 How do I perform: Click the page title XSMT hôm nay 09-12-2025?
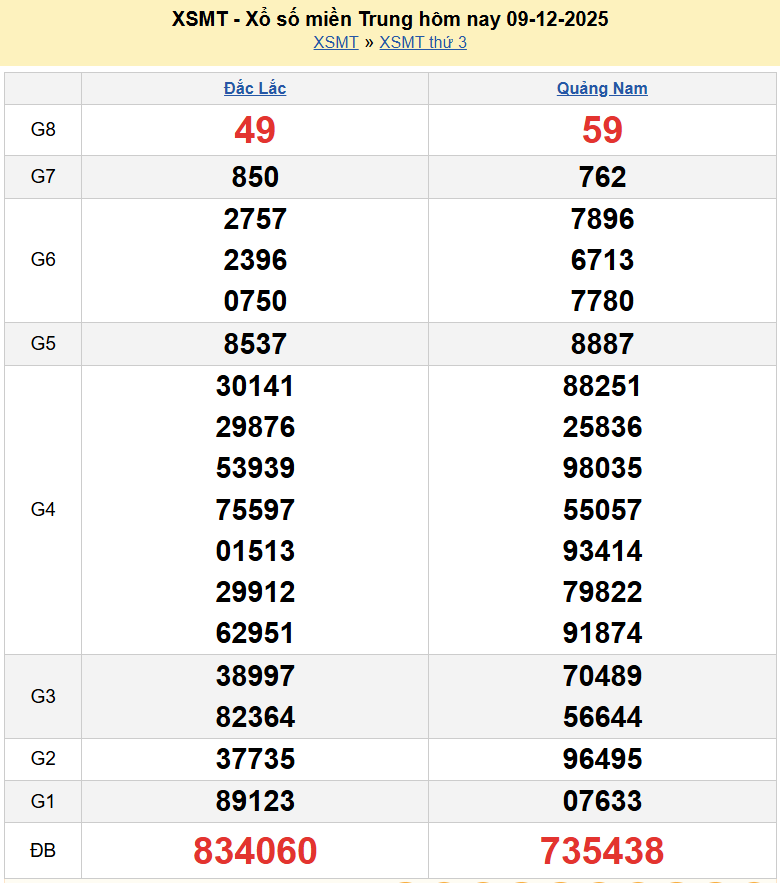[390, 19]
